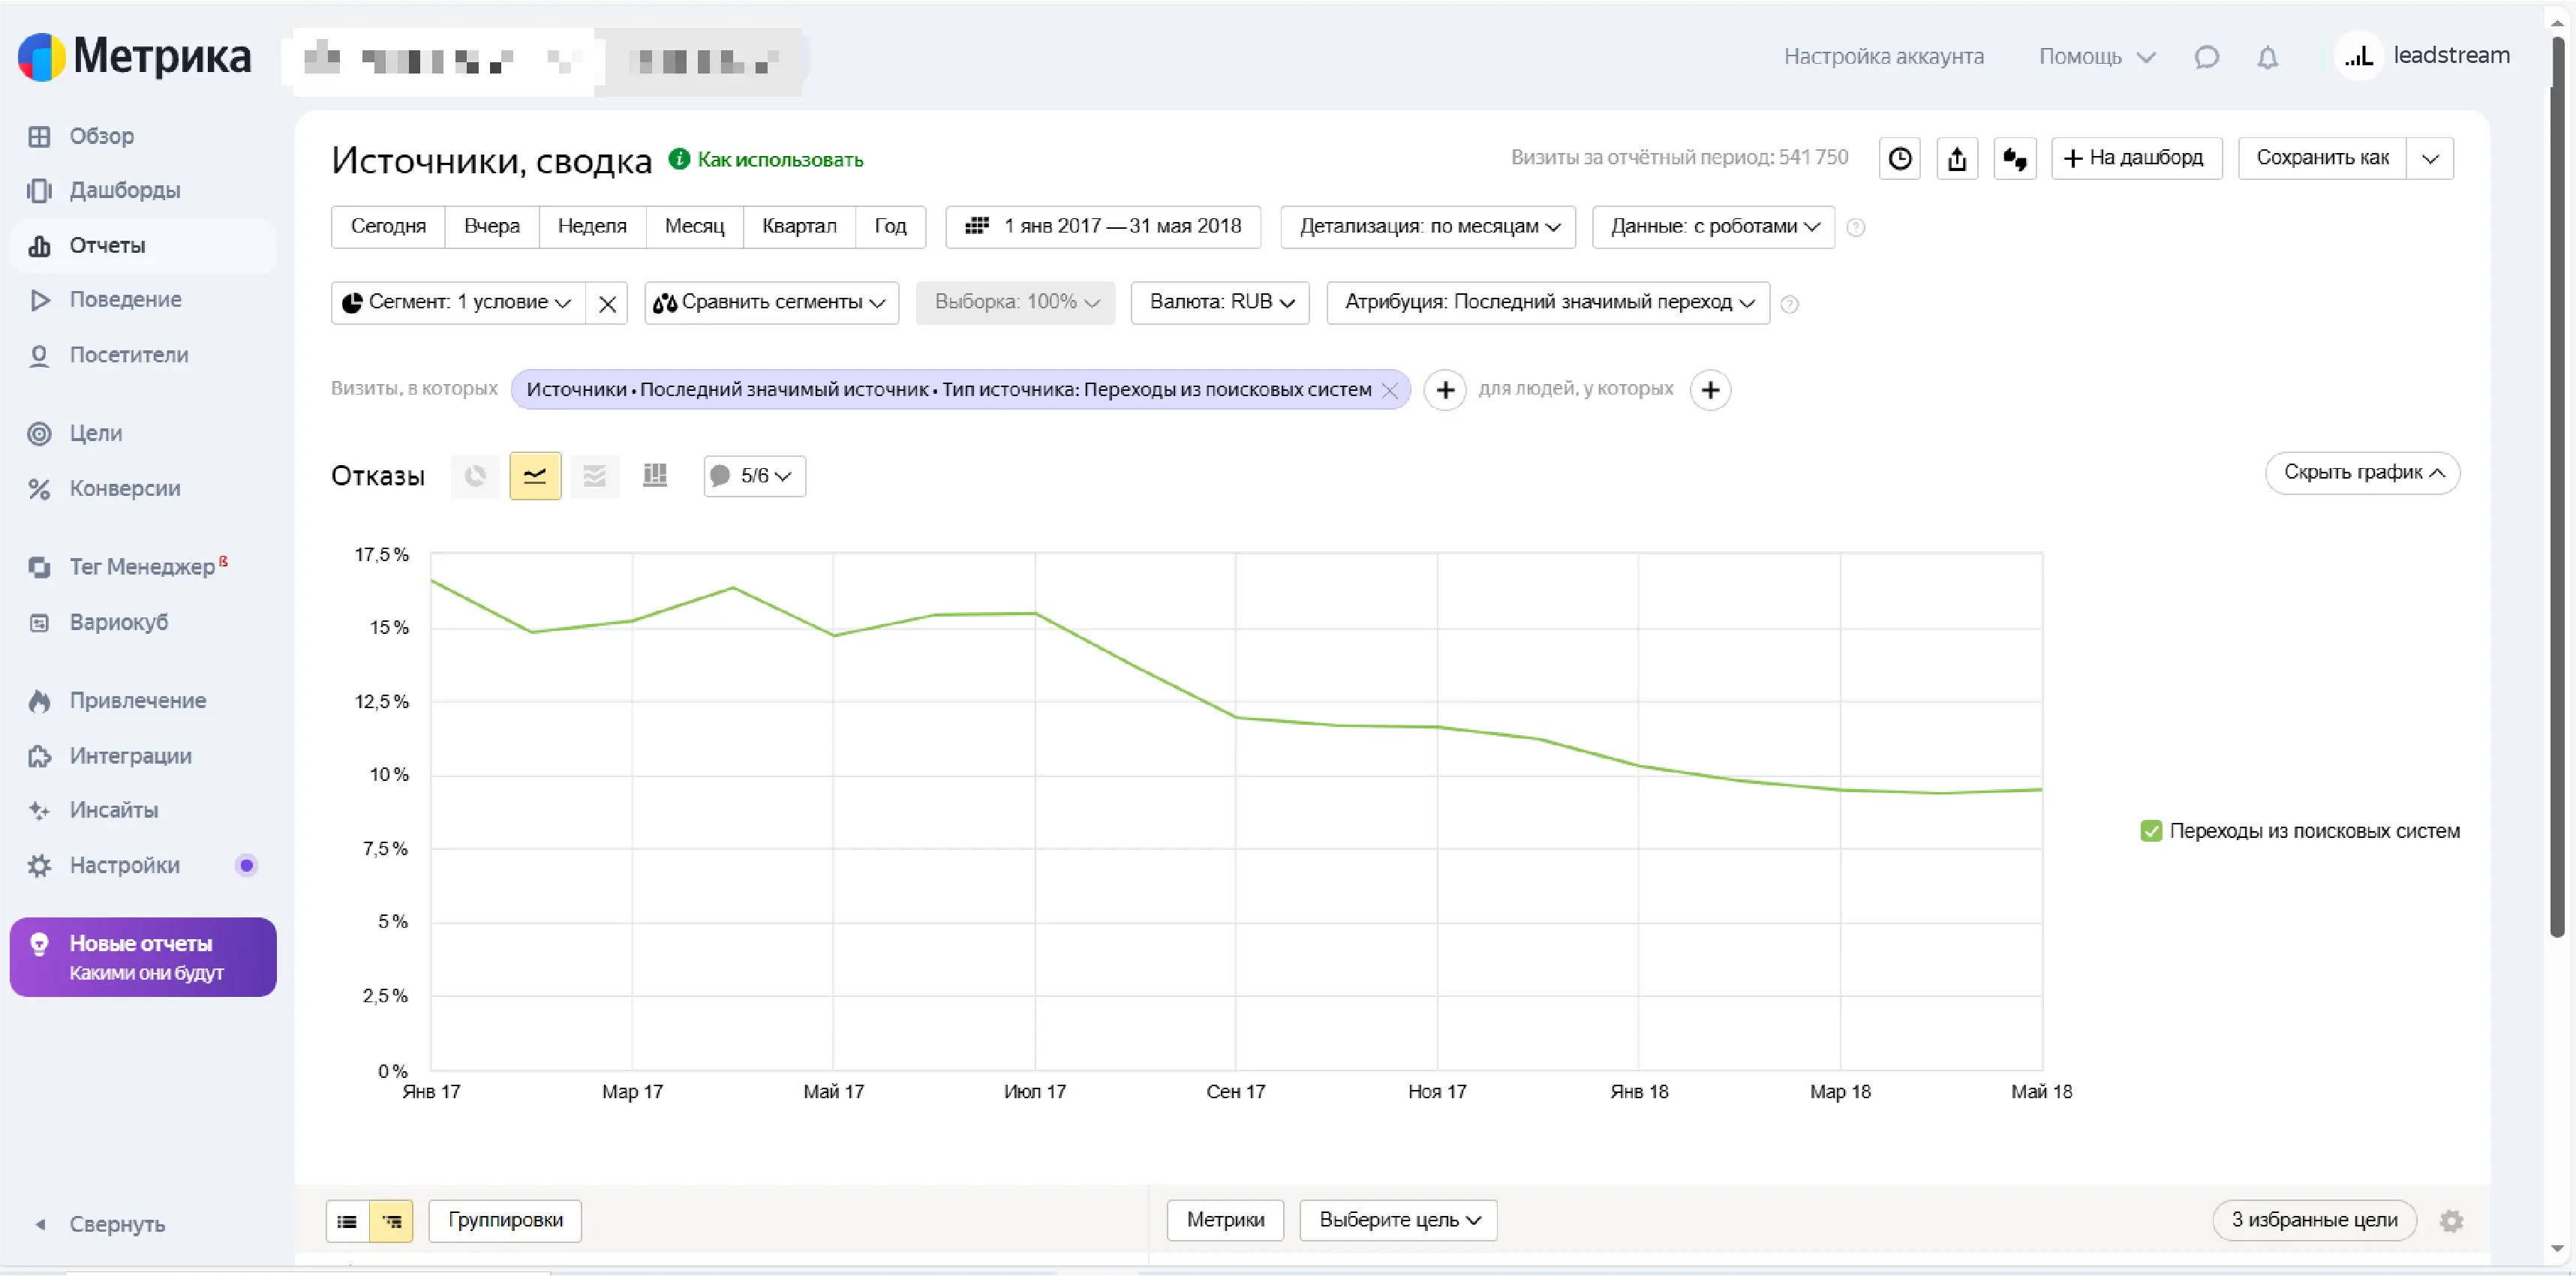Switch to flat list table view
This screenshot has width=2576, height=1276.
click(347, 1221)
